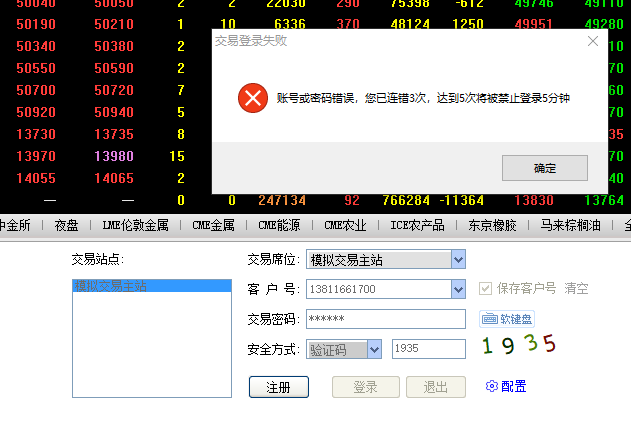Expand the 交易席位 dropdown
The image size is (631, 425).
pyautogui.click(x=458, y=260)
